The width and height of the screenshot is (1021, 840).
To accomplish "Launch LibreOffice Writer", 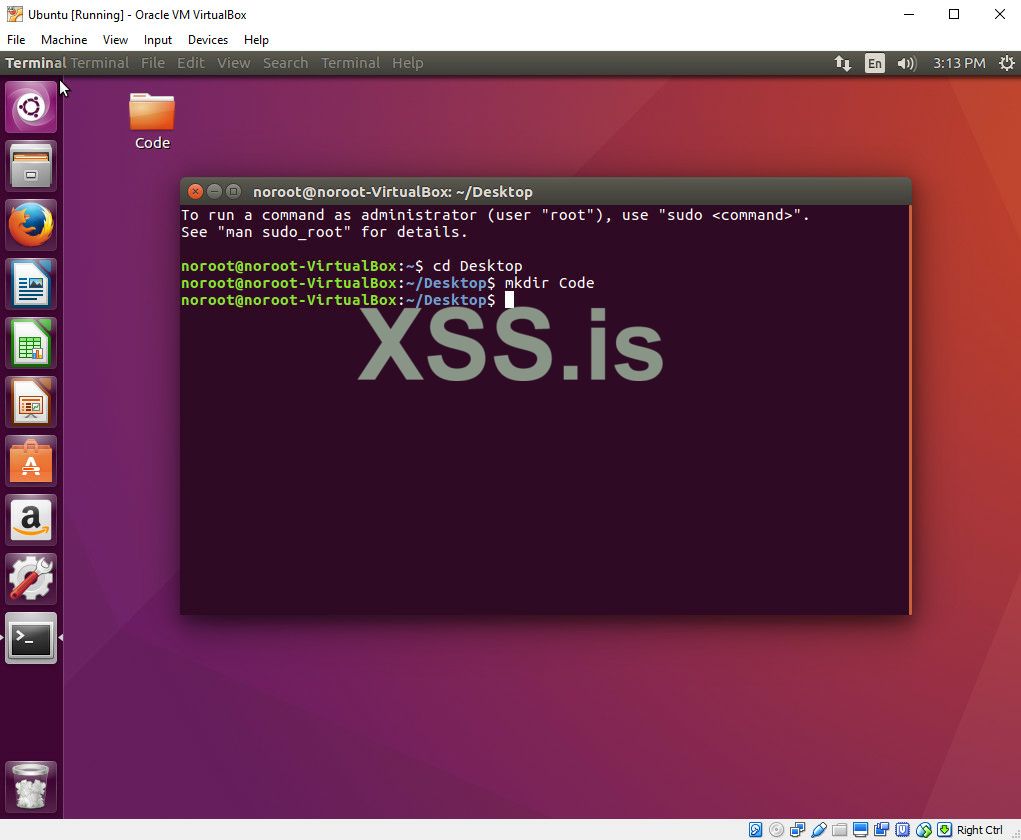I will coord(31,284).
